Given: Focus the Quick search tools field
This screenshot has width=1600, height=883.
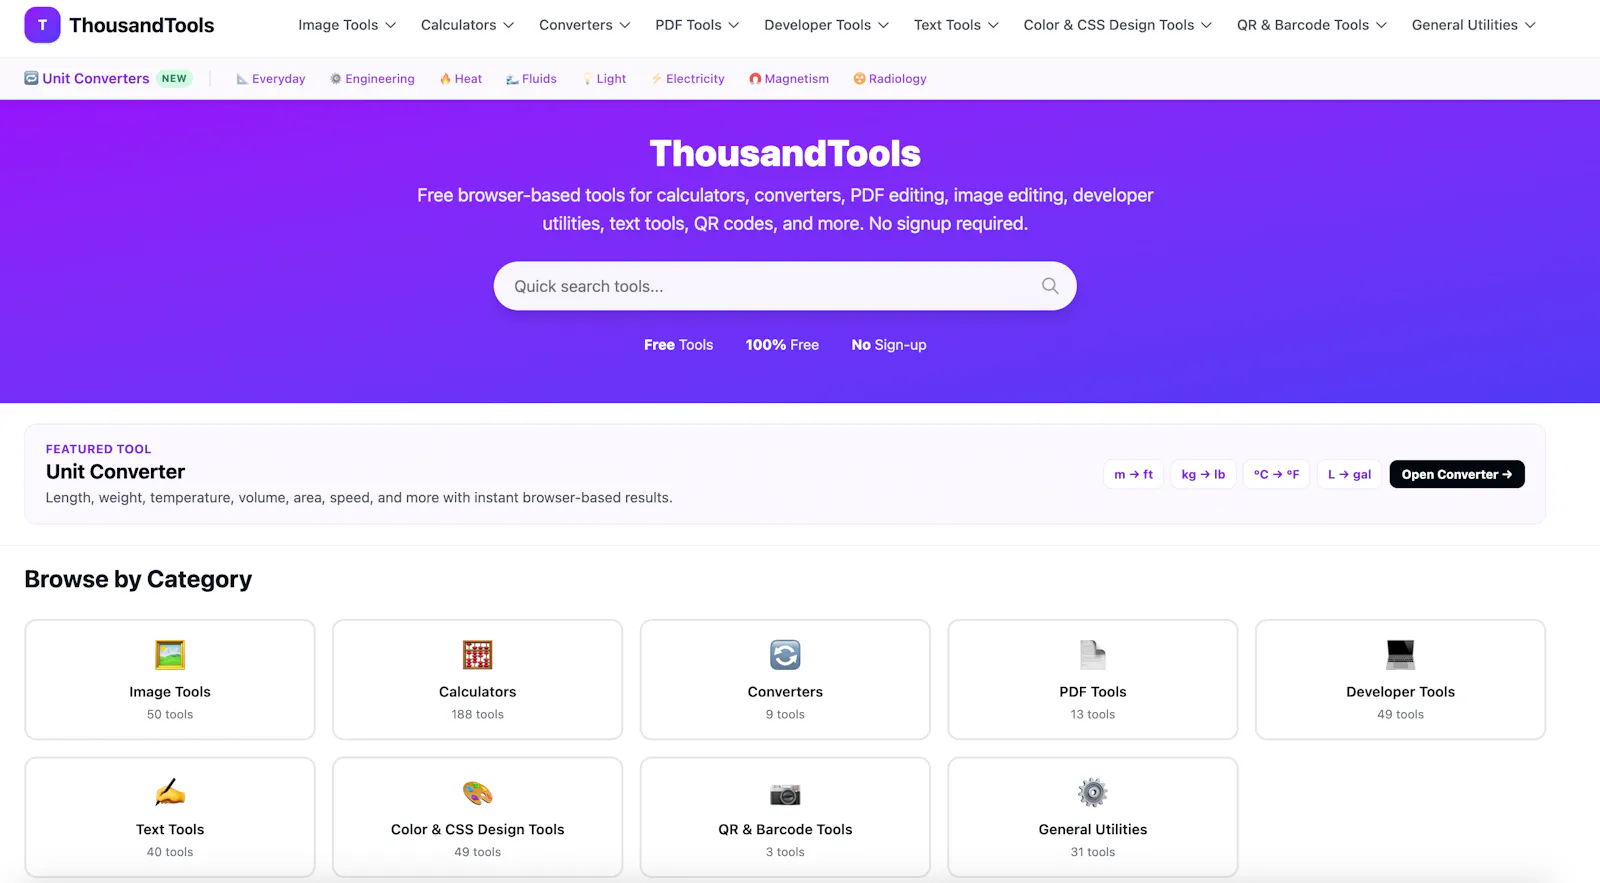Looking at the screenshot, I should pos(785,286).
